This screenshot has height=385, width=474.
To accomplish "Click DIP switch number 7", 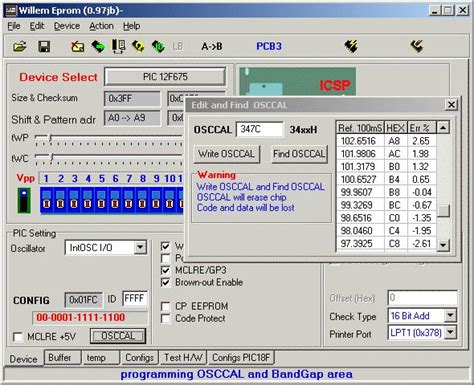I will (x=129, y=200).
